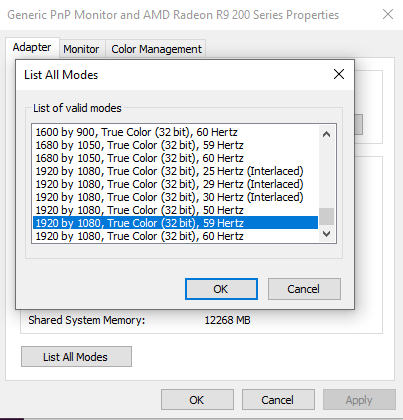This screenshot has height=420, width=403.
Task: Confirm with OK in List All Modes
Action: pos(221,289)
